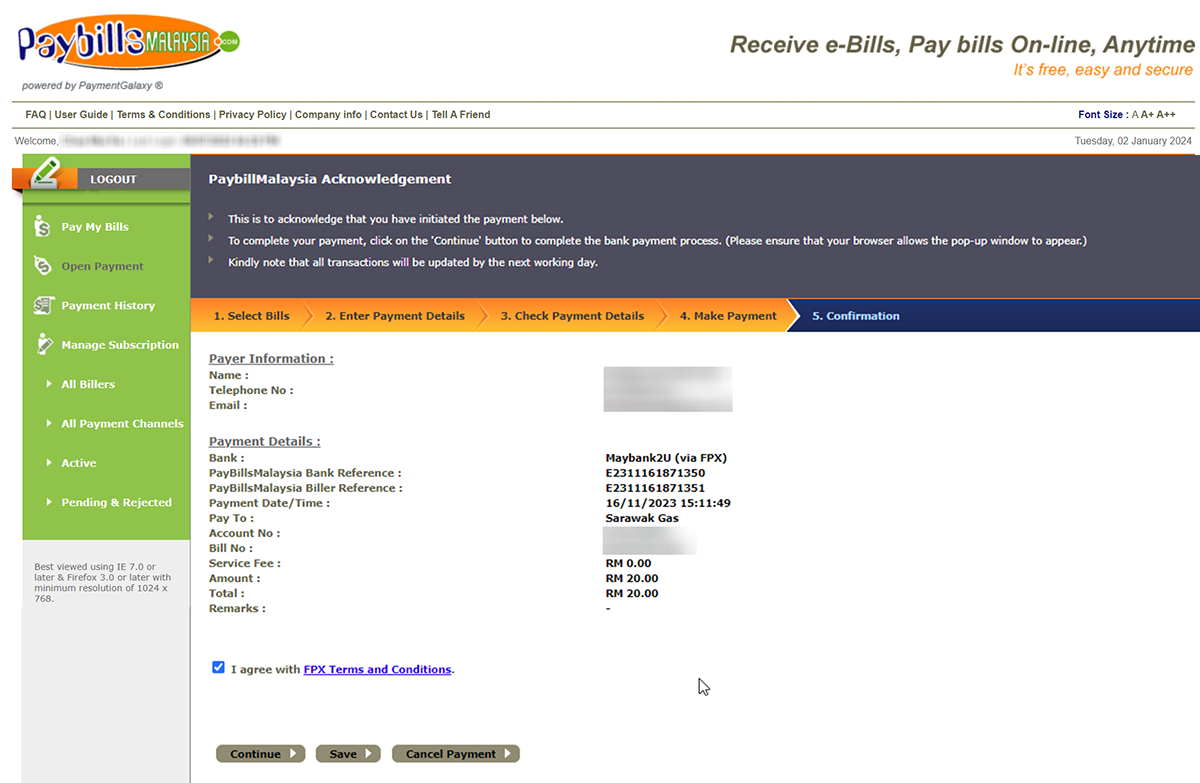Open the FPX Terms and Conditions link
The width and height of the screenshot is (1200, 783).
pyautogui.click(x=377, y=669)
